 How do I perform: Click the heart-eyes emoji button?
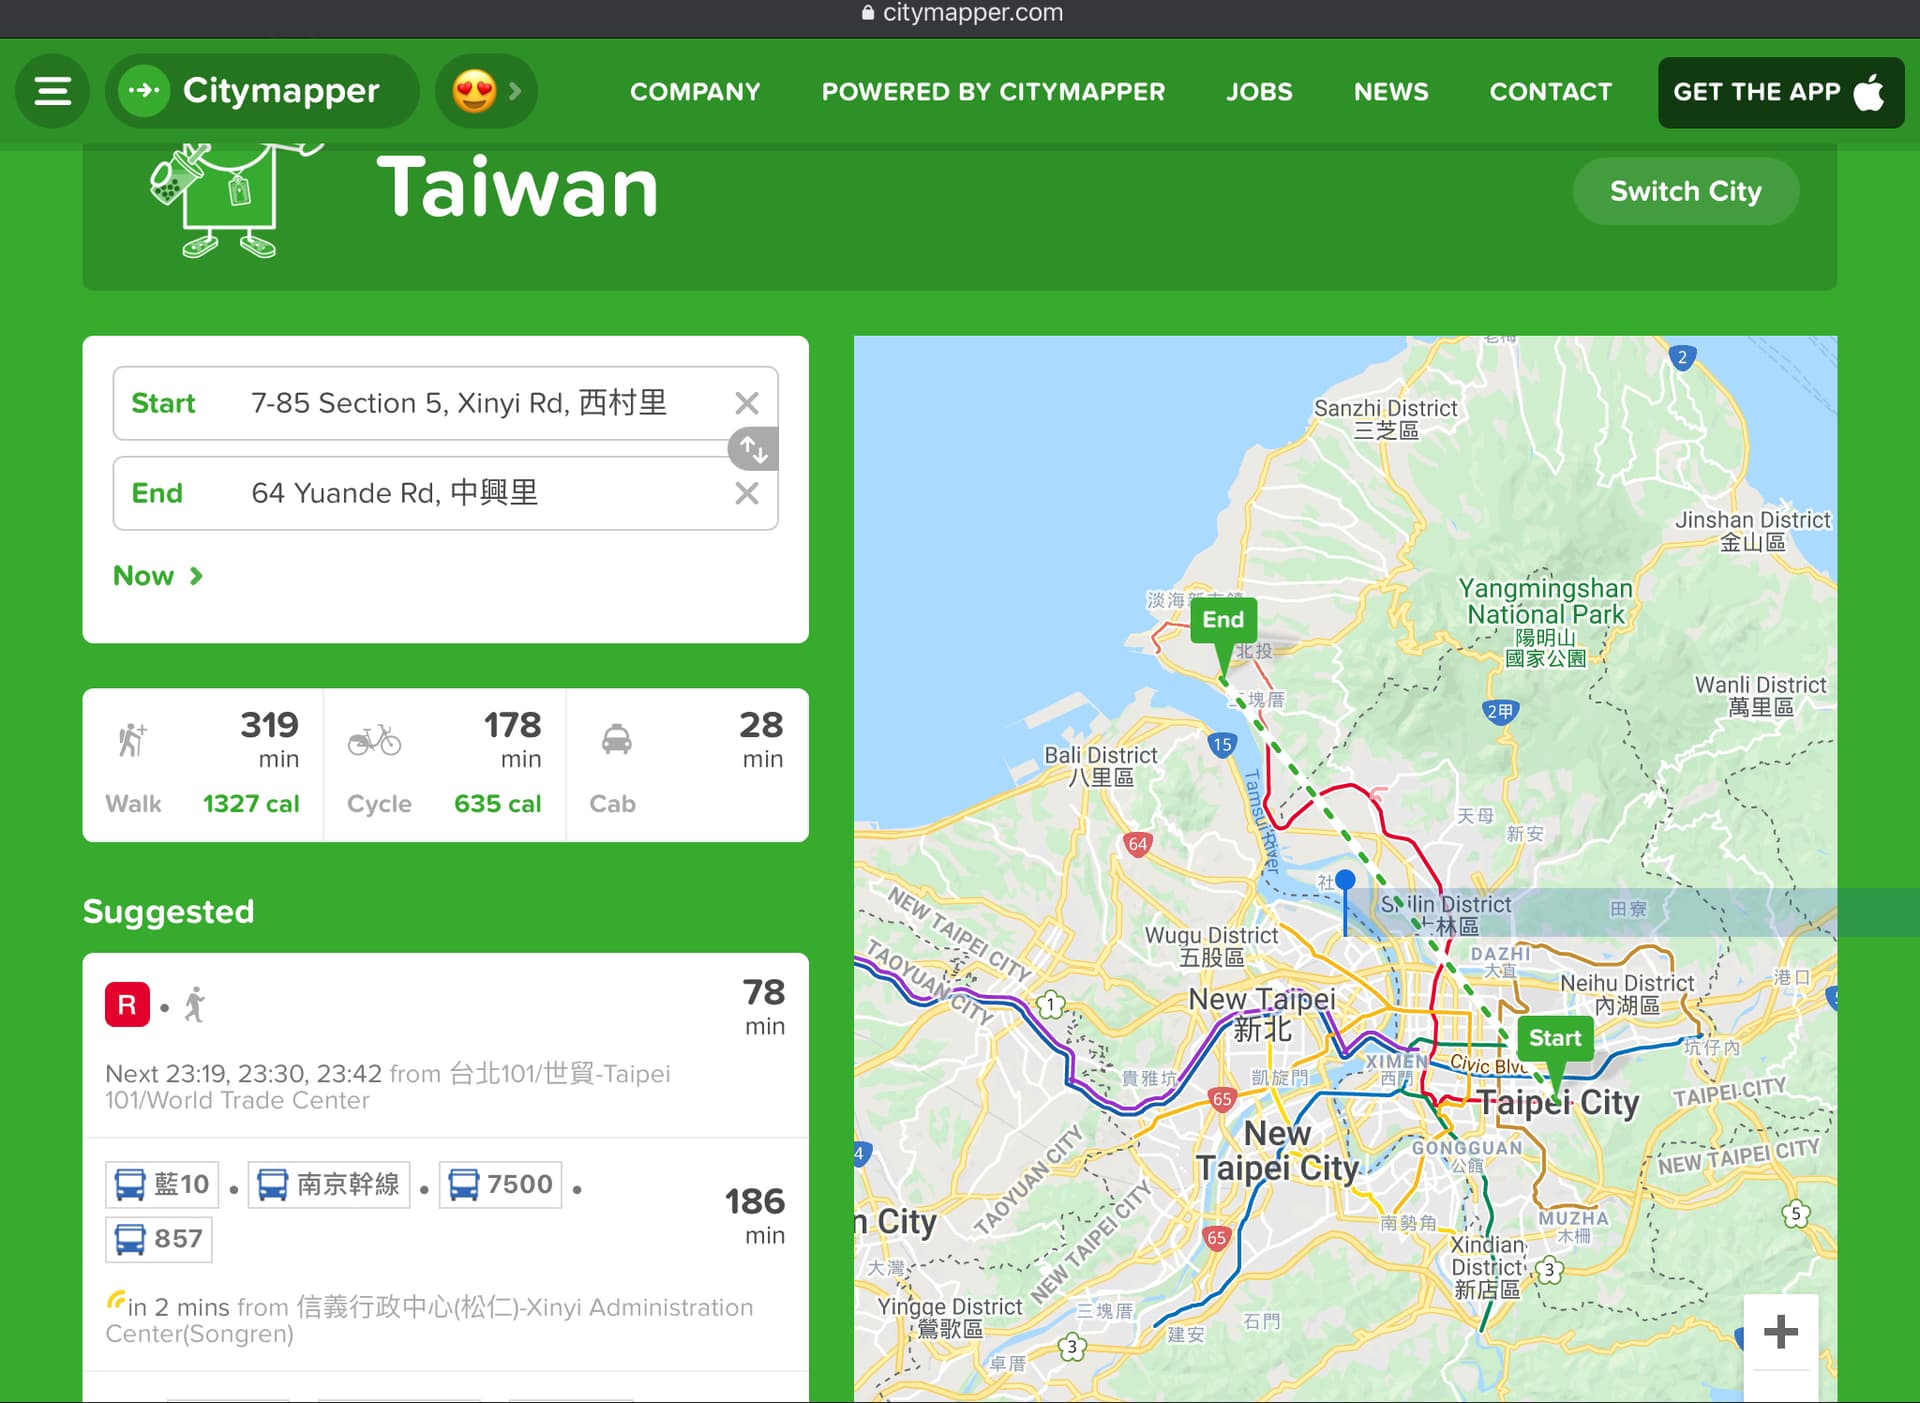point(474,91)
